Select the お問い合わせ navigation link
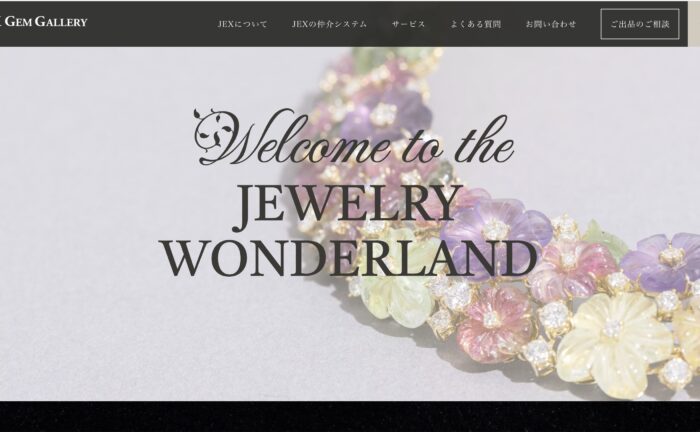Screen dimensions: 700x432 click(551, 24)
